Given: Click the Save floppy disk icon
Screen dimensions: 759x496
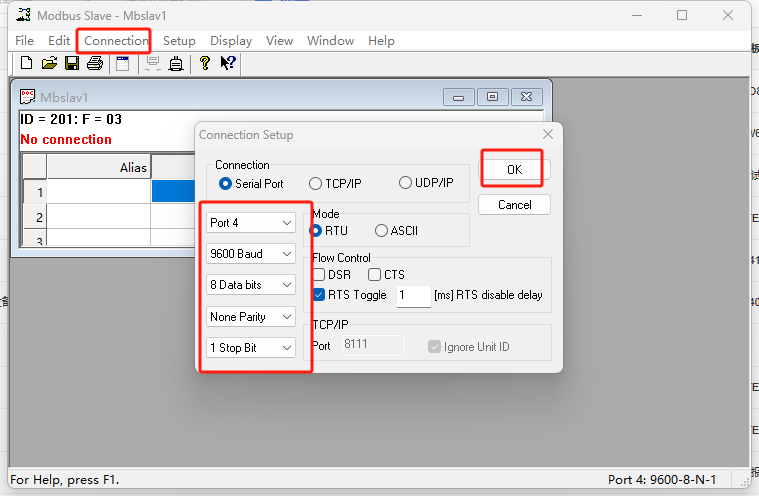Looking at the screenshot, I should pos(72,63).
